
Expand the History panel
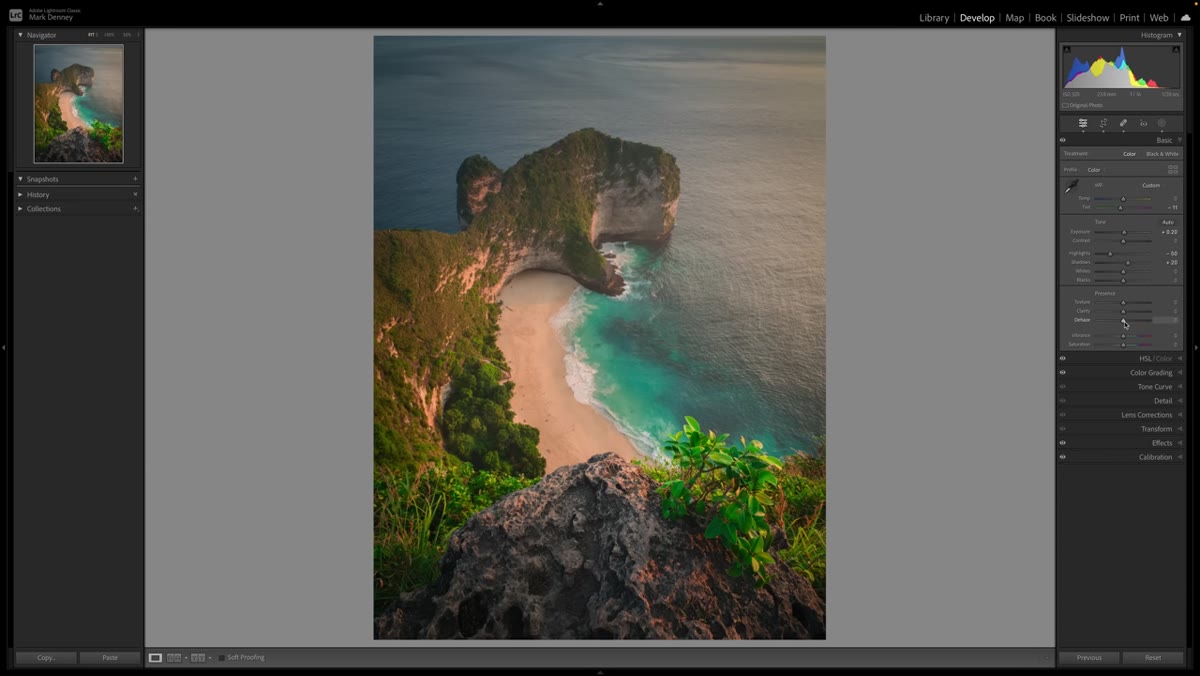(20, 194)
